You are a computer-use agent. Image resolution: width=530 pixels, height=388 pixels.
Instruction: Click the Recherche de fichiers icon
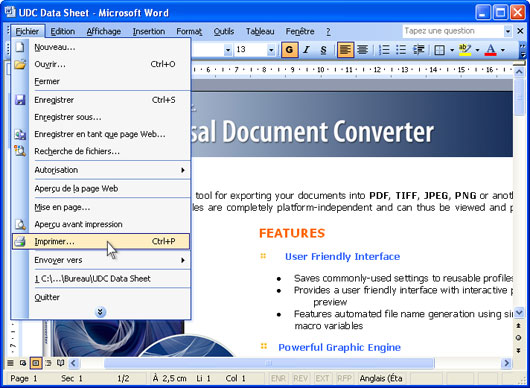click(20, 151)
